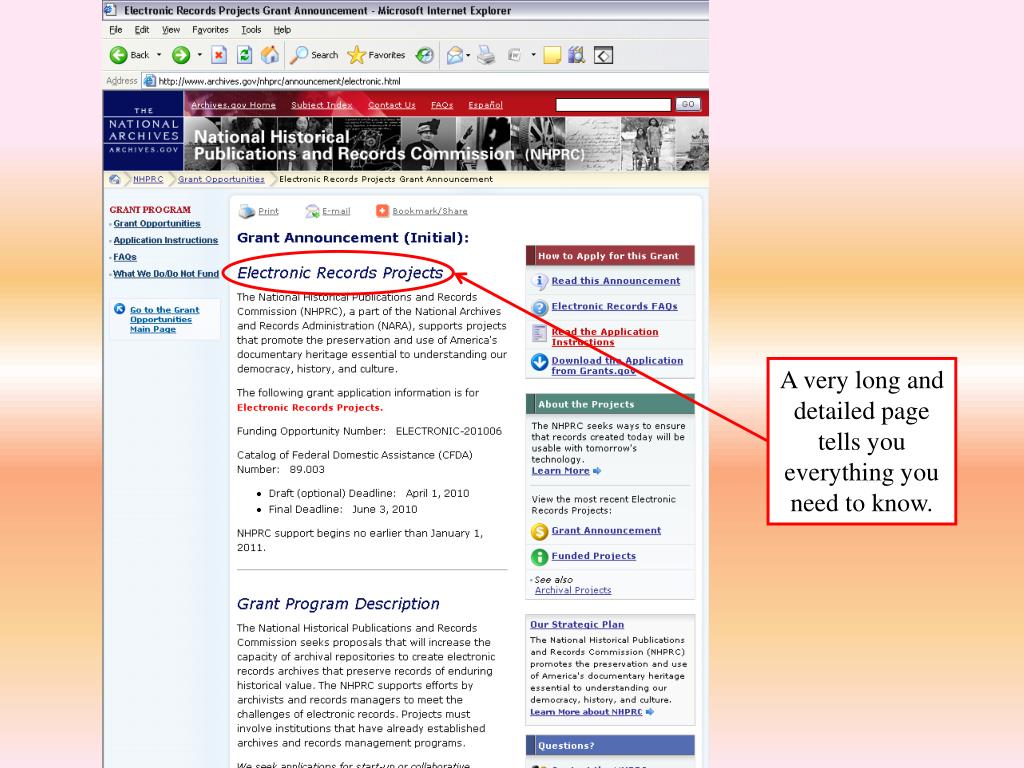Open the Edit menu
This screenshot has height=768, width=1024.
coord(142,30)
